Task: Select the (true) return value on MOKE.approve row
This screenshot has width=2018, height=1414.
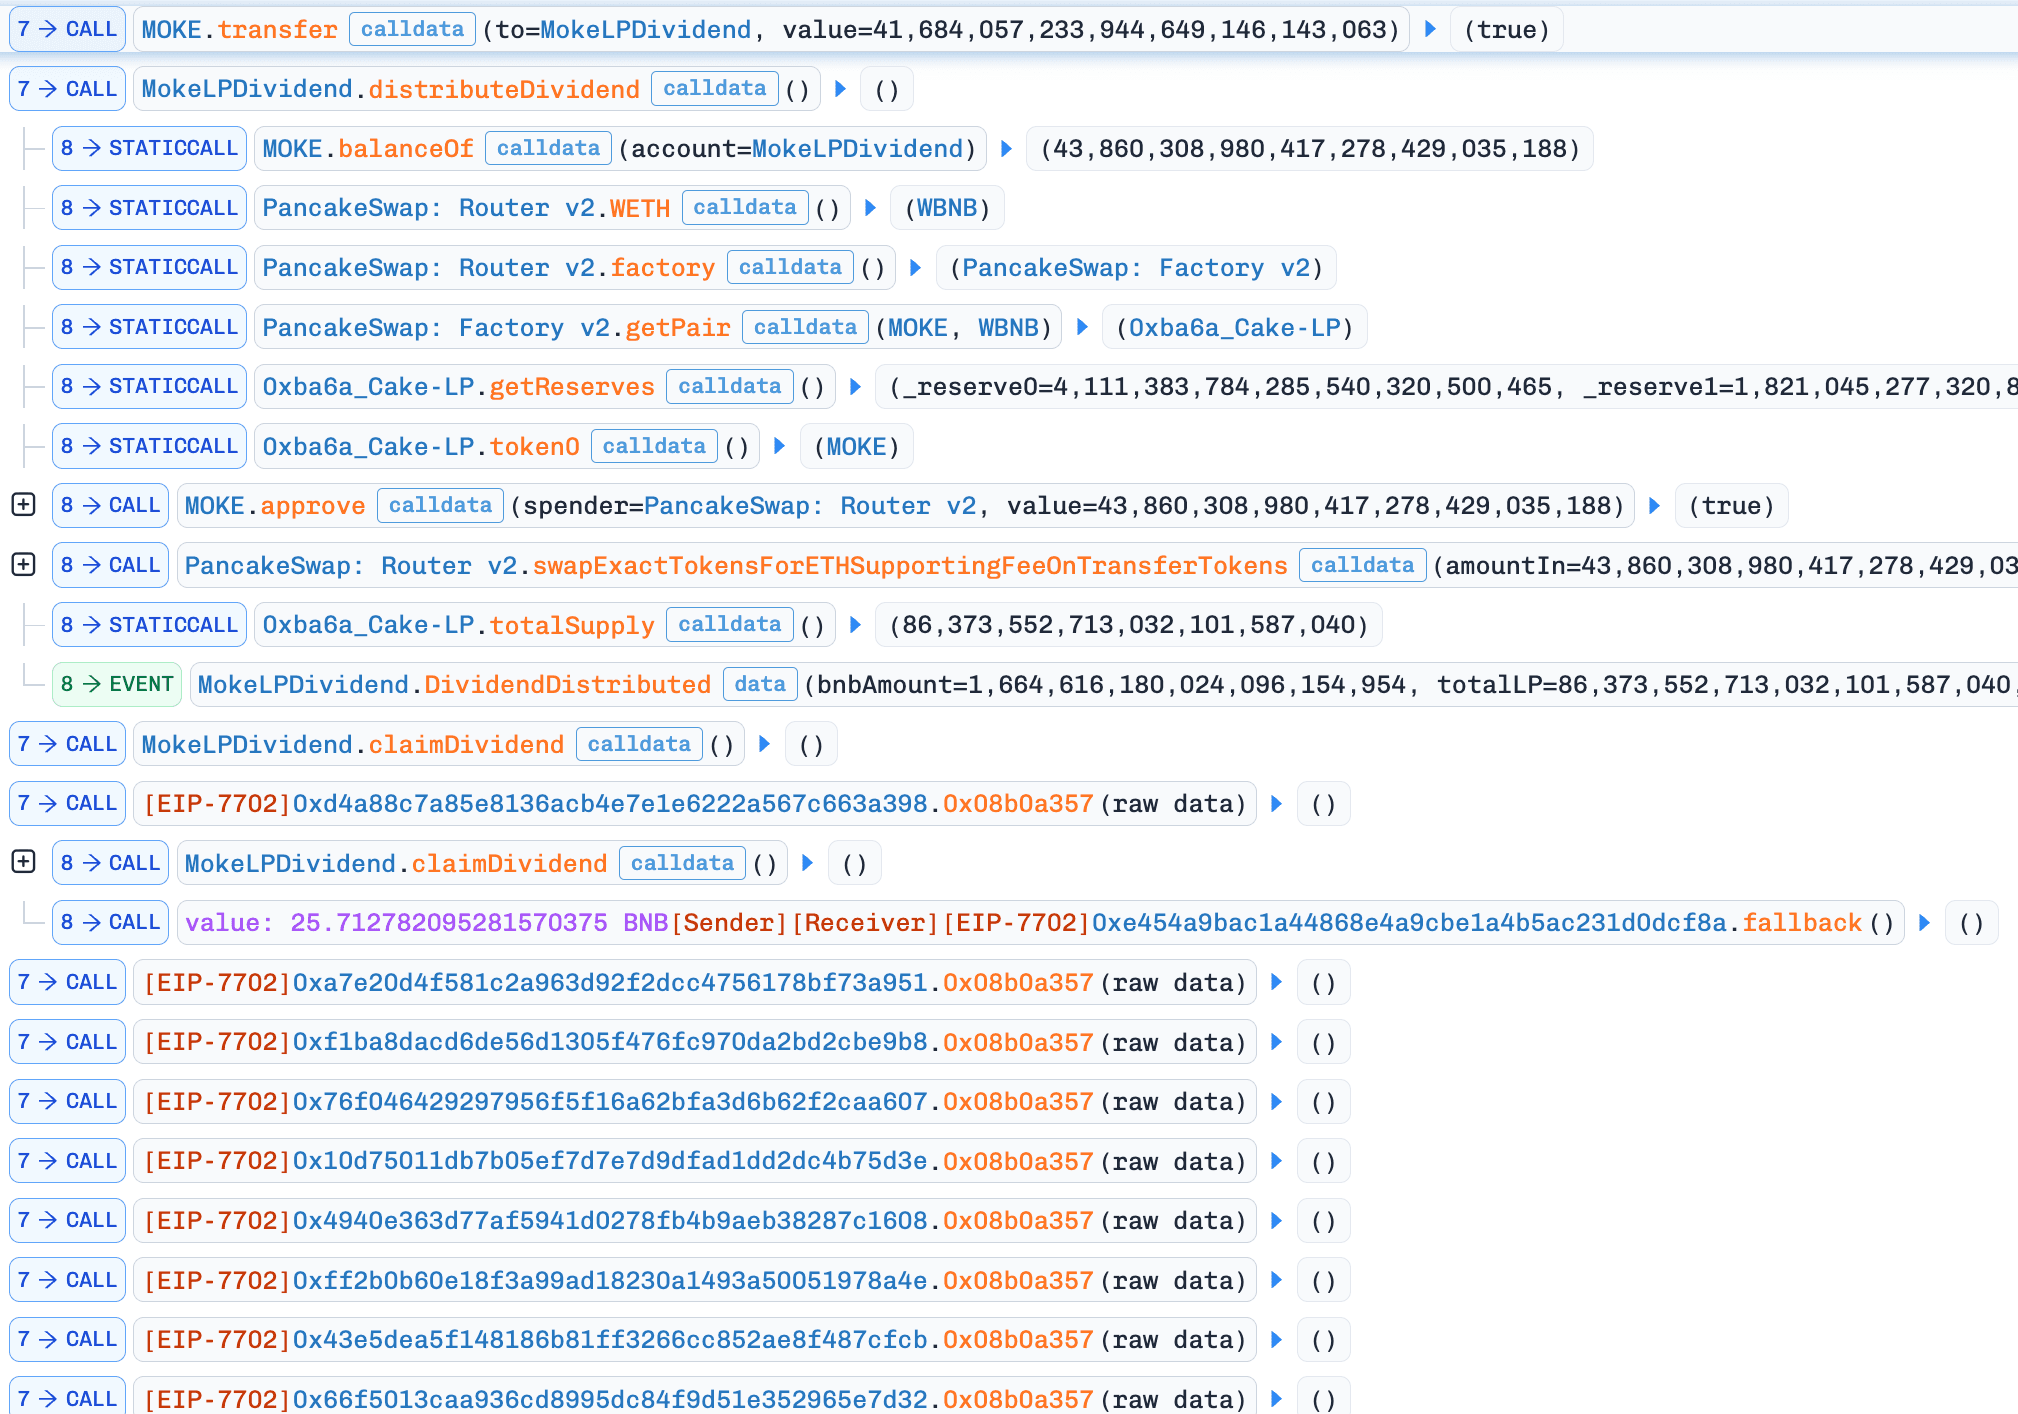Action: click(x=1731, y=505)
